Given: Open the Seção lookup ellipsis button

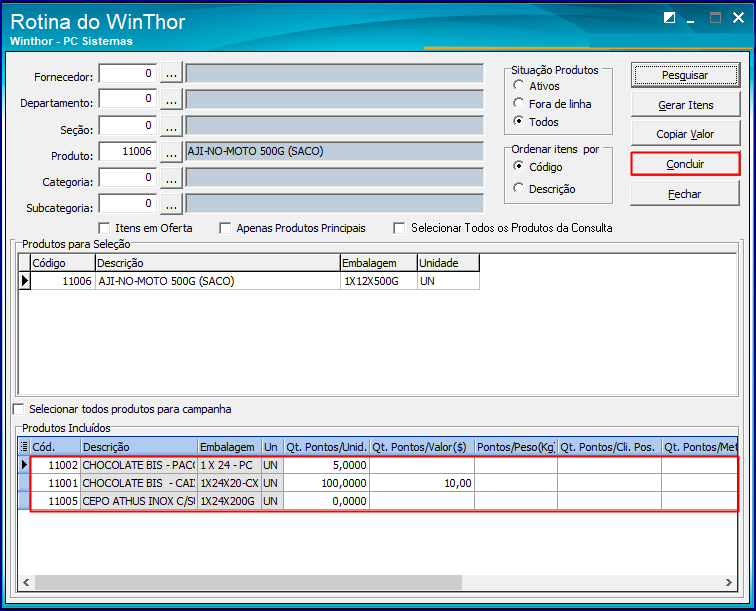Looking at the screenshot, I should [x=171, y=126].
